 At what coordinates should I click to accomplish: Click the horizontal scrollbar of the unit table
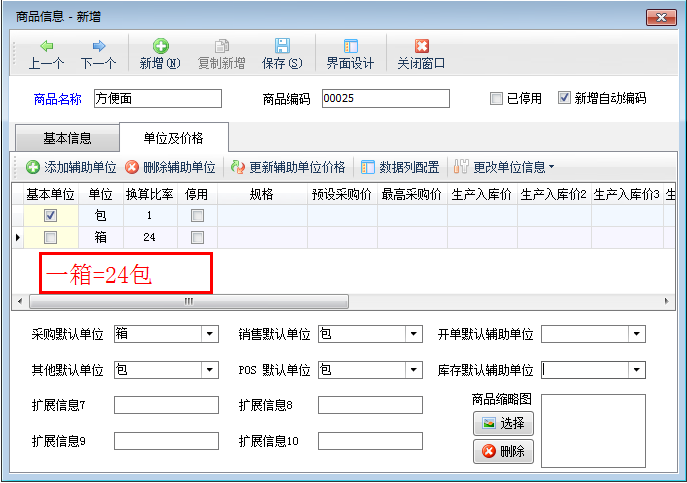pos(185,301)
